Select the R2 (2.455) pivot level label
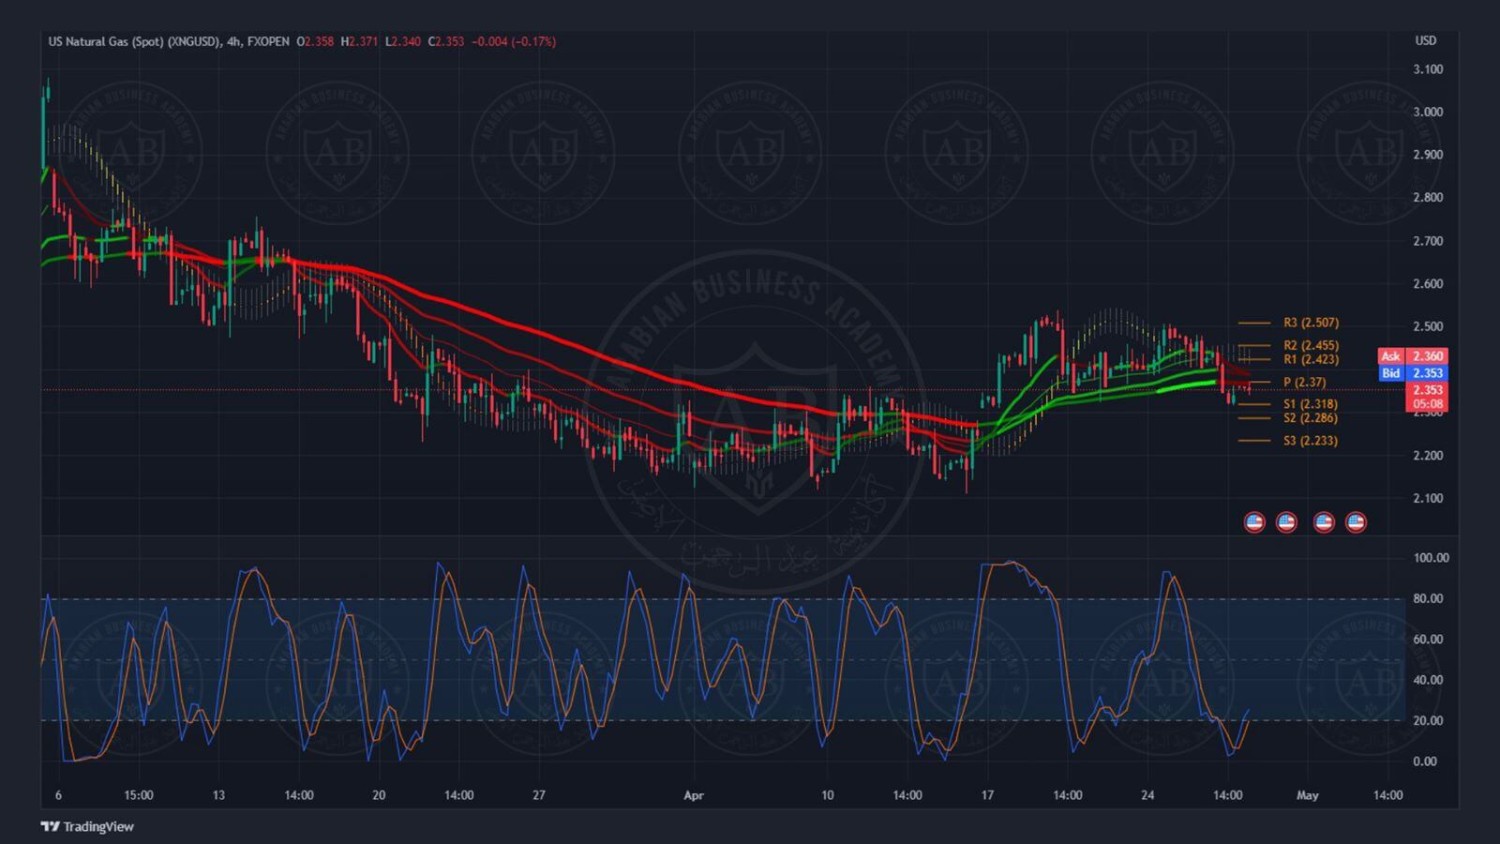This screenshot has width=1500, height=844. pos(1311,346)
